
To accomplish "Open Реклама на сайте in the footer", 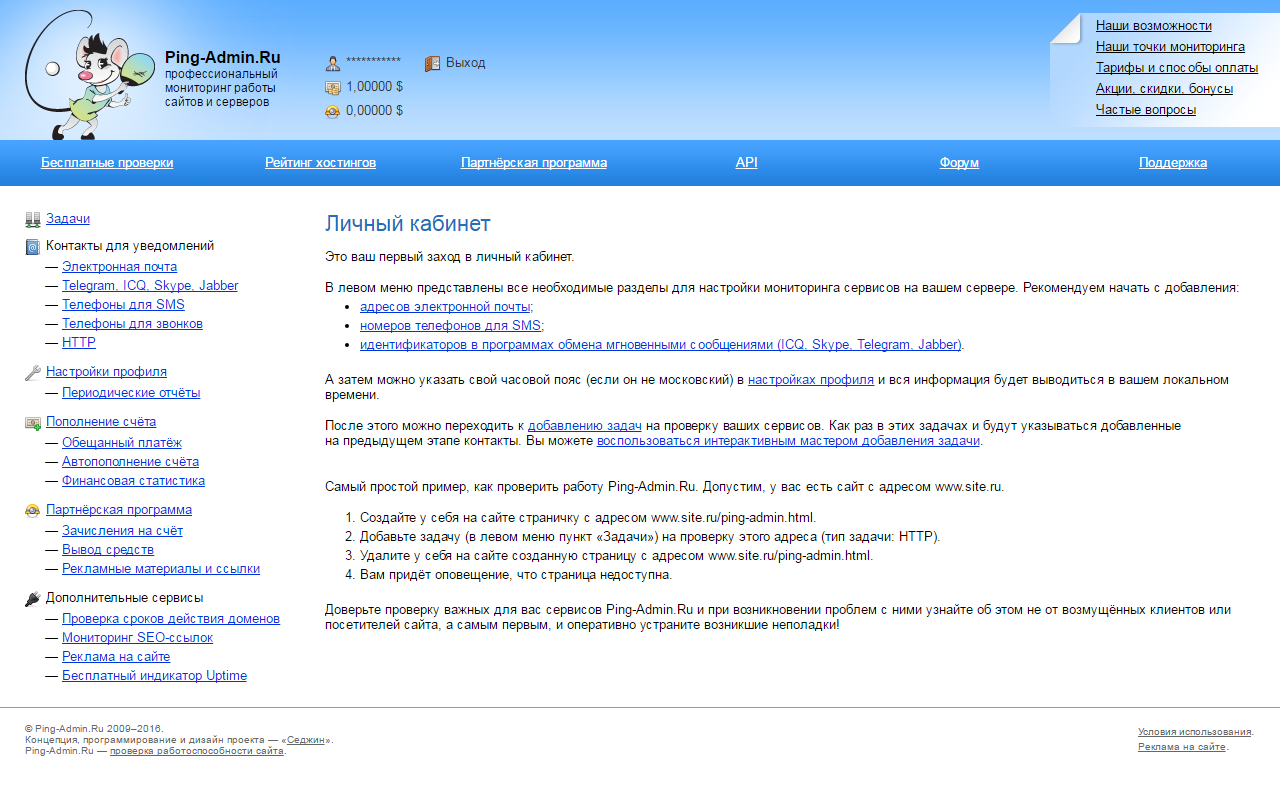I will [x=1182, y=747].
